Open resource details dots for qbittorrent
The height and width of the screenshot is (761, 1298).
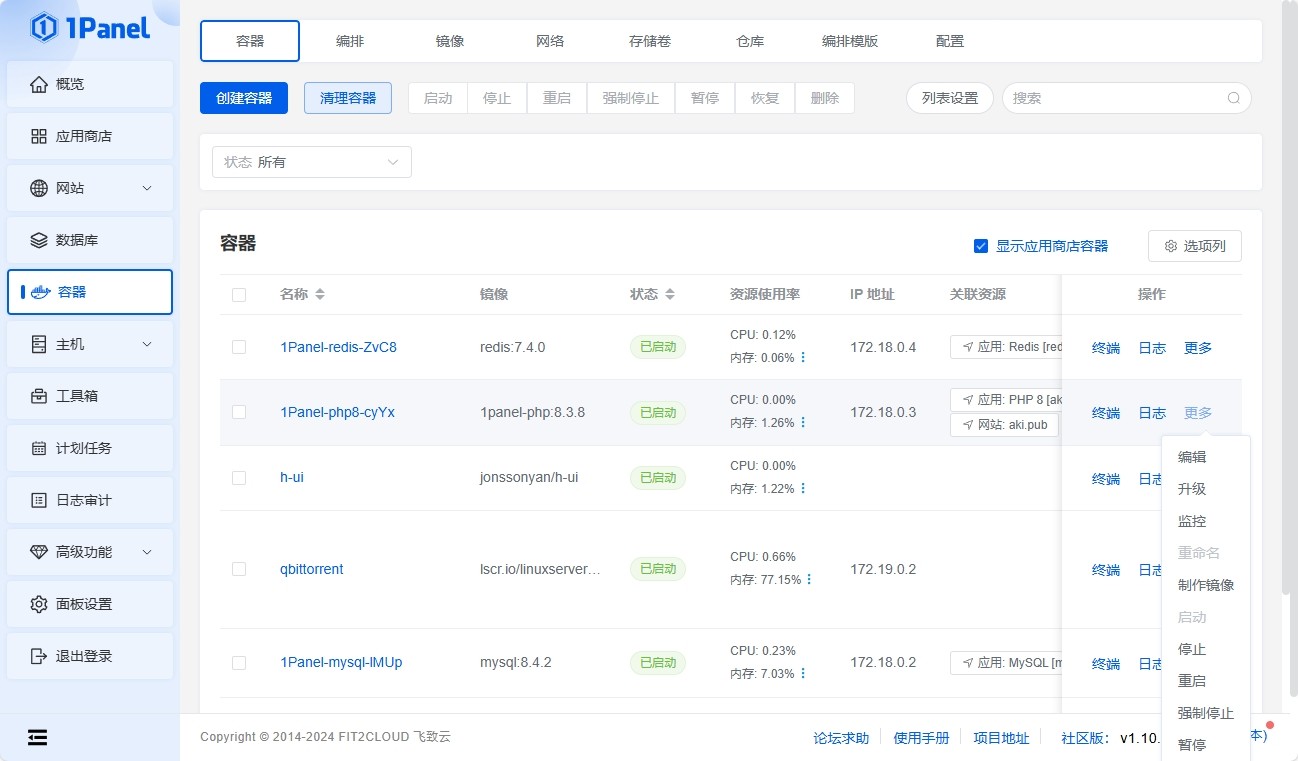pos(809,579)
